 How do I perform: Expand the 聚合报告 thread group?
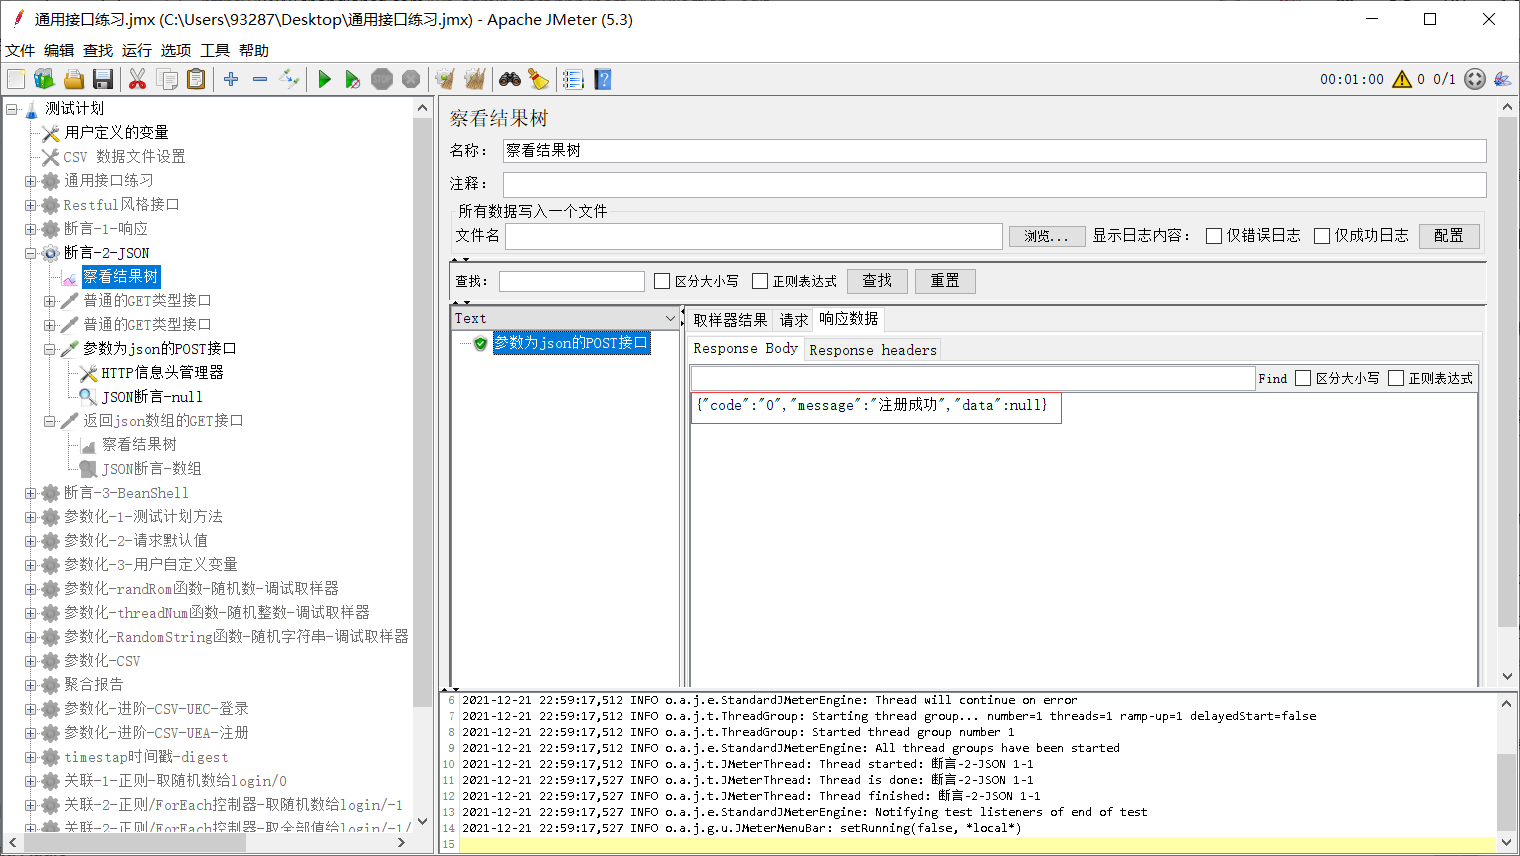(x=30, y=685)
